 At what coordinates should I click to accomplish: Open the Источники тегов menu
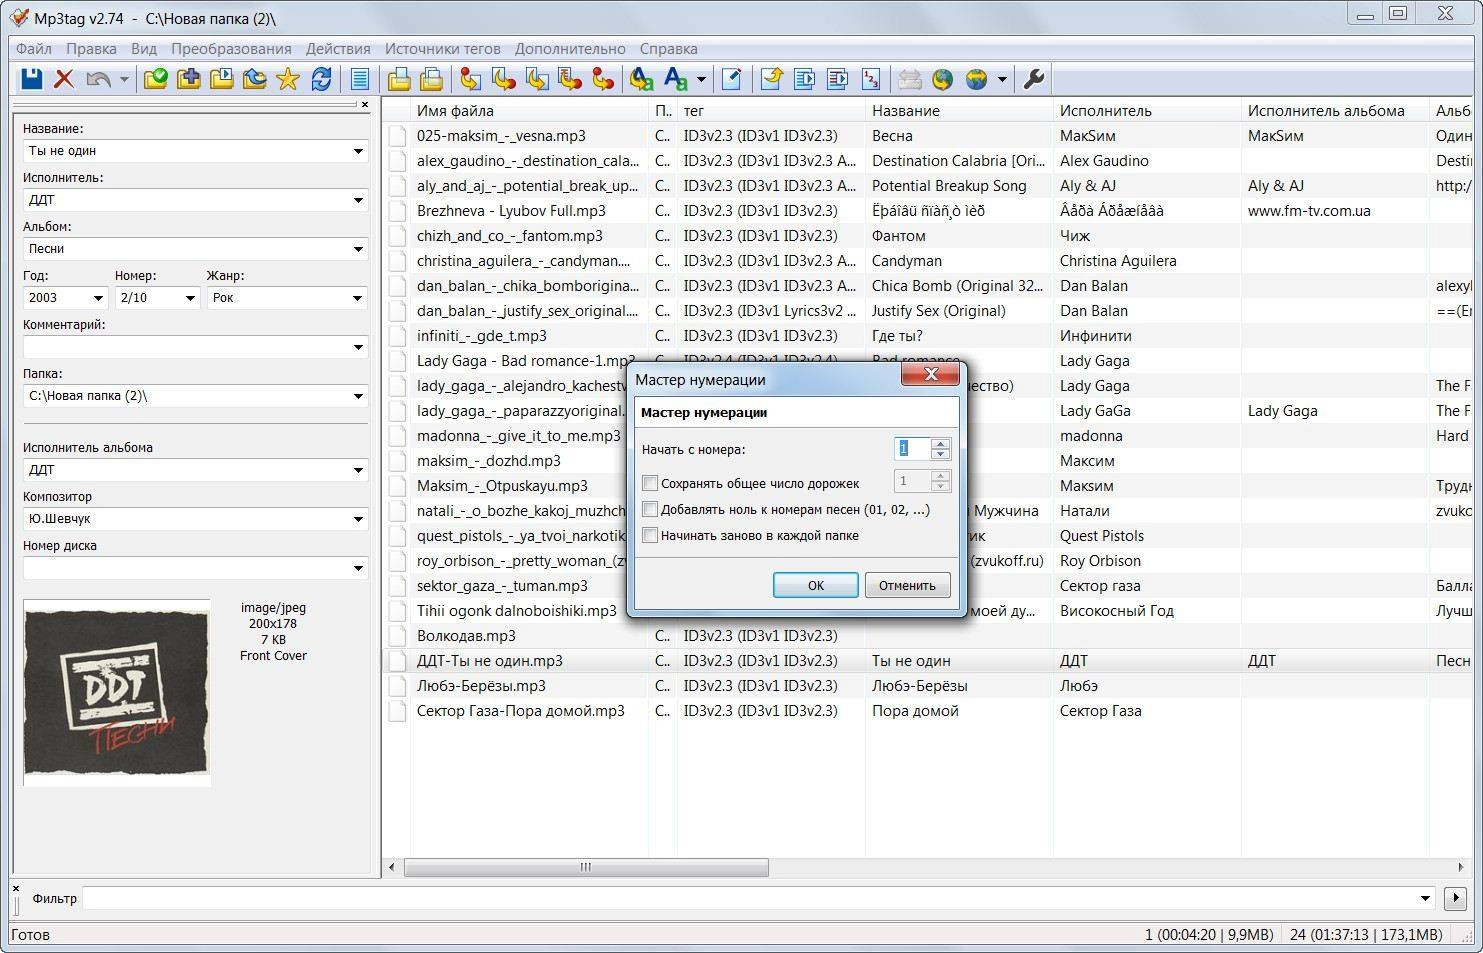[x=443, y=48]
